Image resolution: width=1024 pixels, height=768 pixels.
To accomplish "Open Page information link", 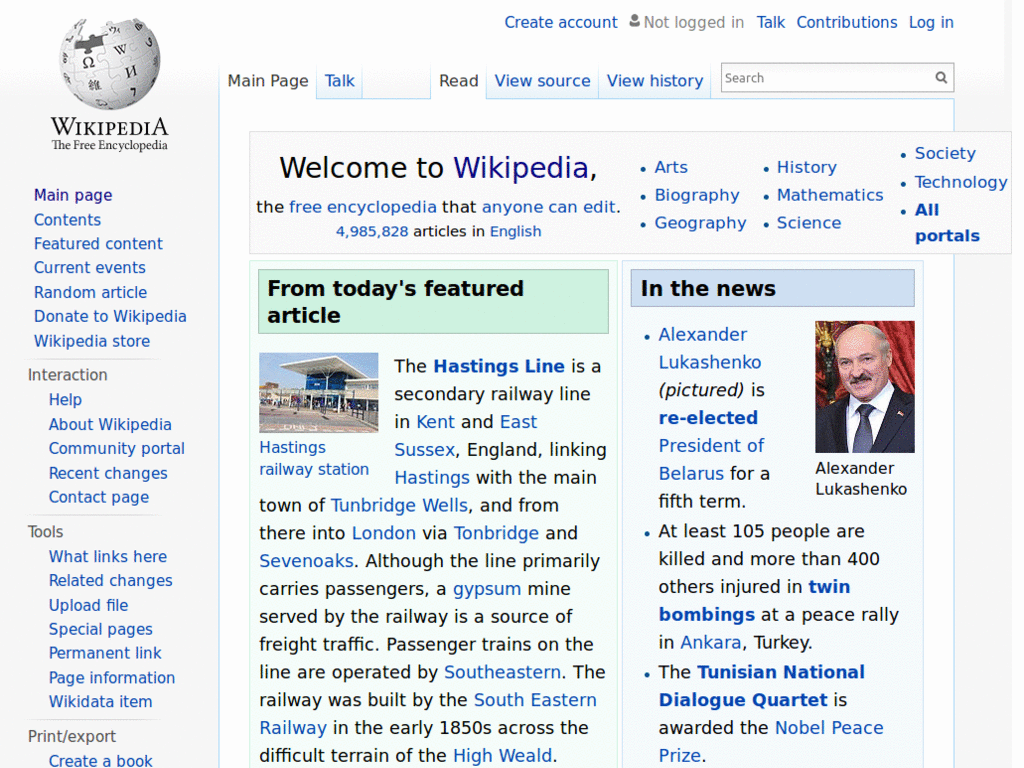I will pos(112,678).
